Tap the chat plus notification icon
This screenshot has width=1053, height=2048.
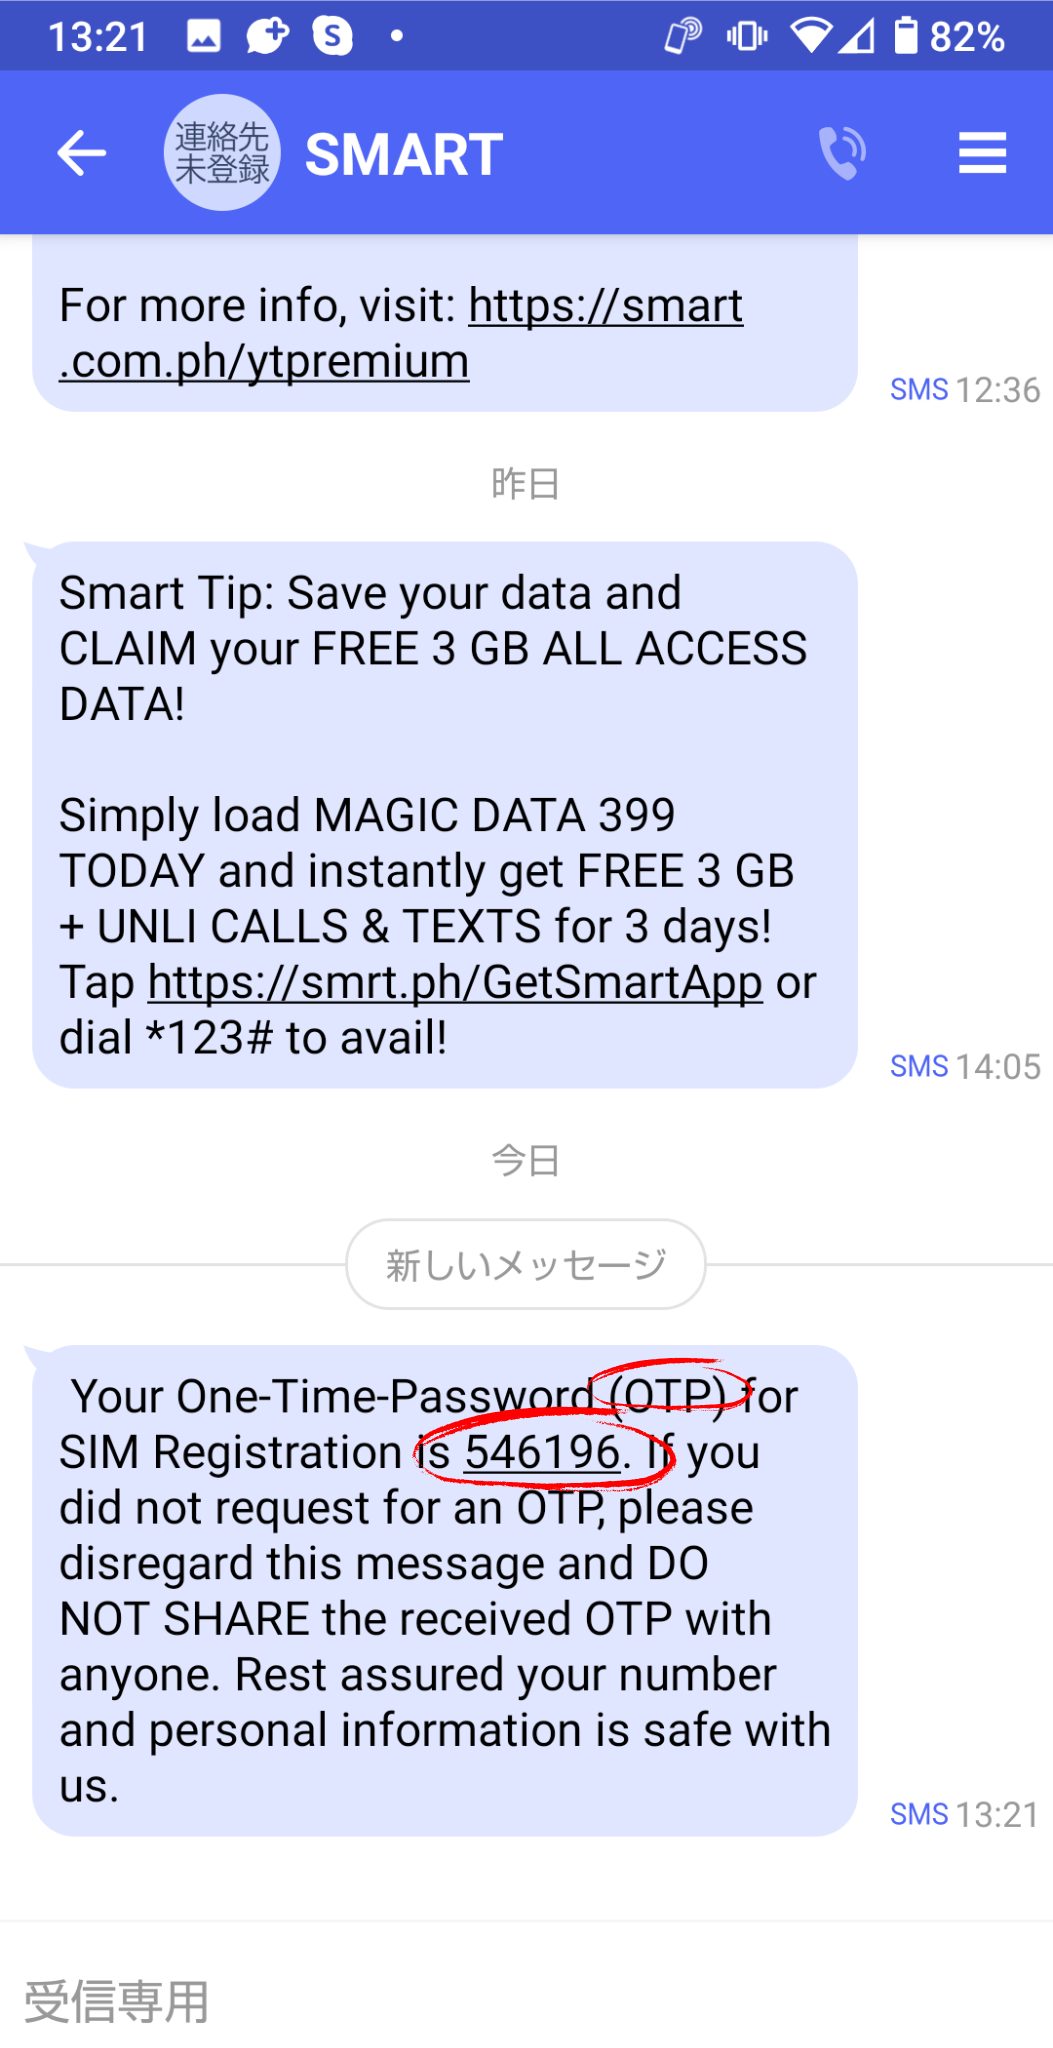(x=267, y=36)
